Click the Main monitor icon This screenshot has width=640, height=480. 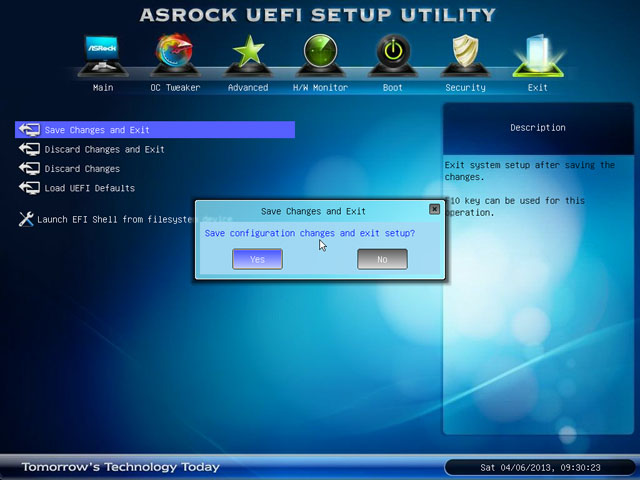pyautogui.click(x=103, y=56)
